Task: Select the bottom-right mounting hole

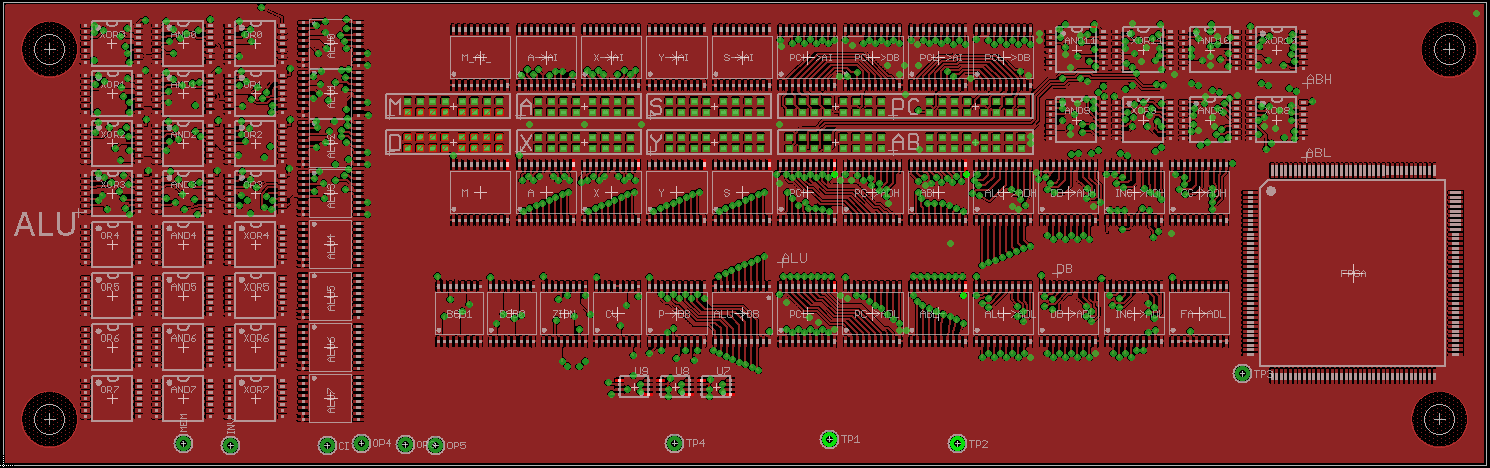Action: [1438, 420]
